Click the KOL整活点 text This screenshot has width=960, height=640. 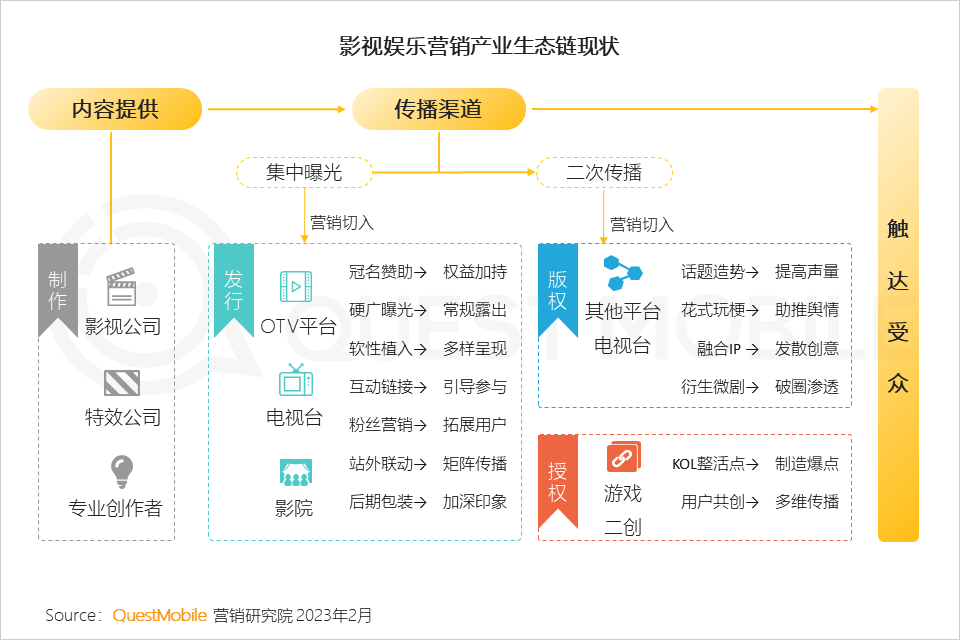[x=708, y=464]
